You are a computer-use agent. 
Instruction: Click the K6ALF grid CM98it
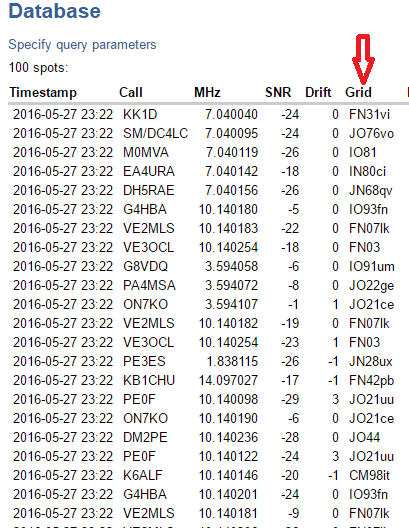coord(369,475)
